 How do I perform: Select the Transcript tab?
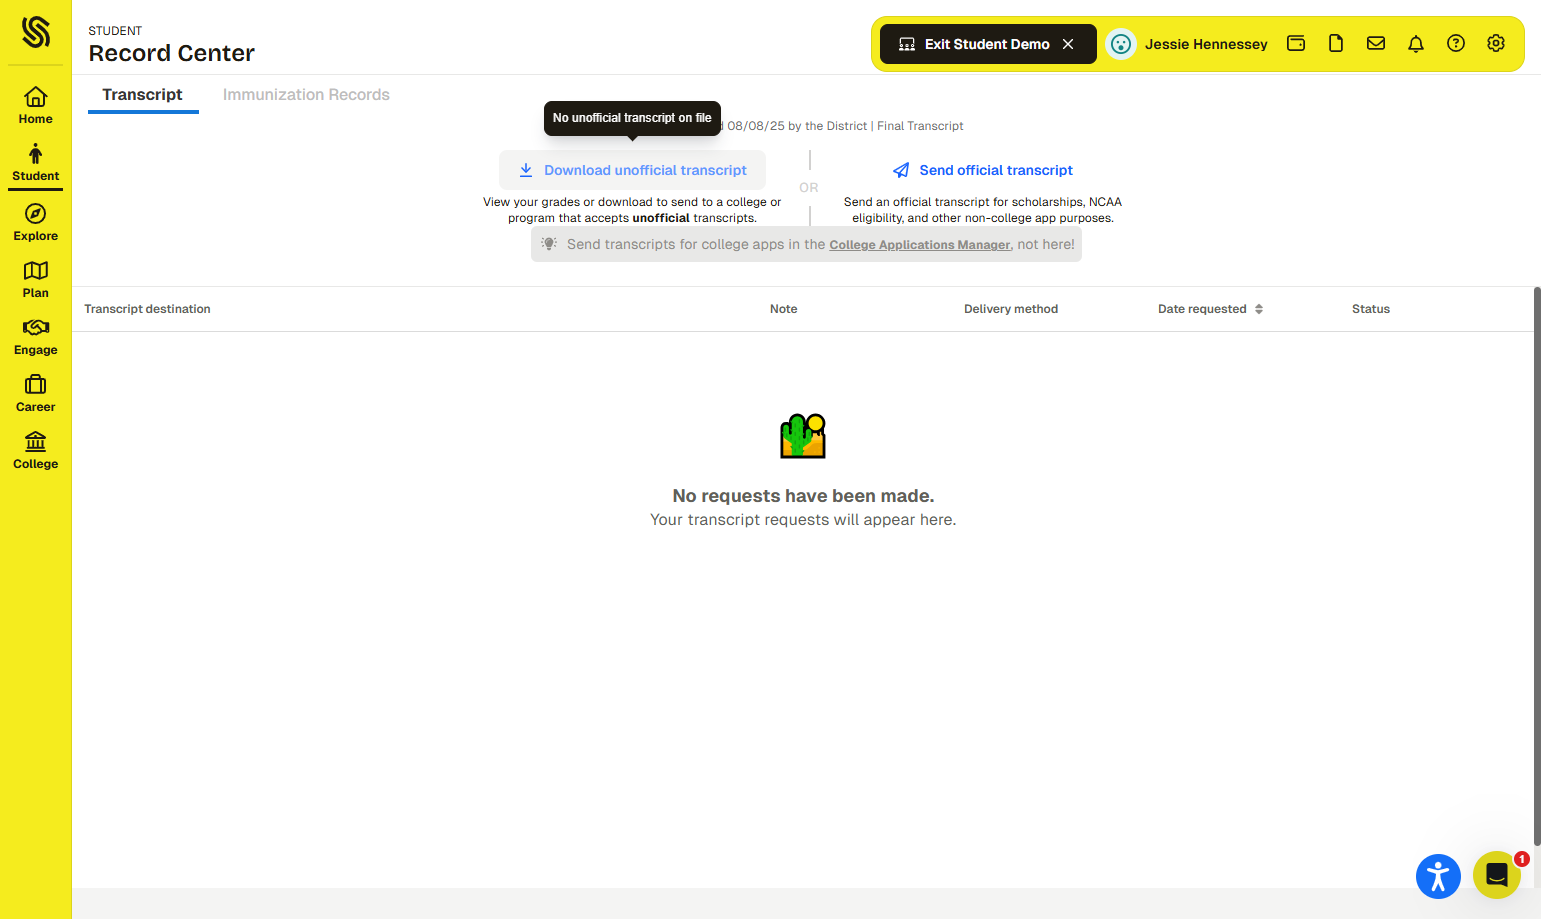point(143,95)
